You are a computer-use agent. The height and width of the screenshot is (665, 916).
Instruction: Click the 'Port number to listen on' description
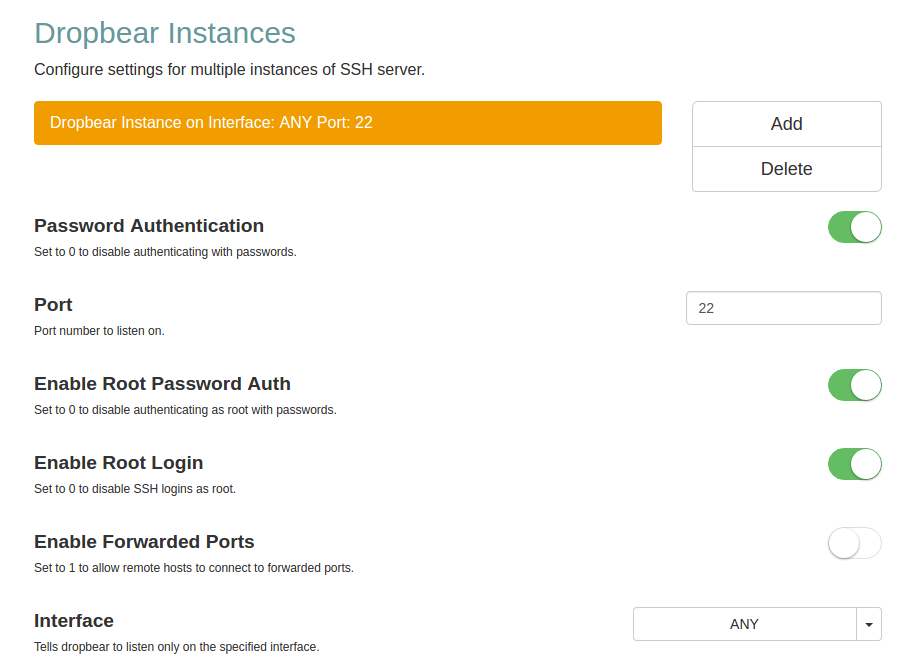point(99,331)
